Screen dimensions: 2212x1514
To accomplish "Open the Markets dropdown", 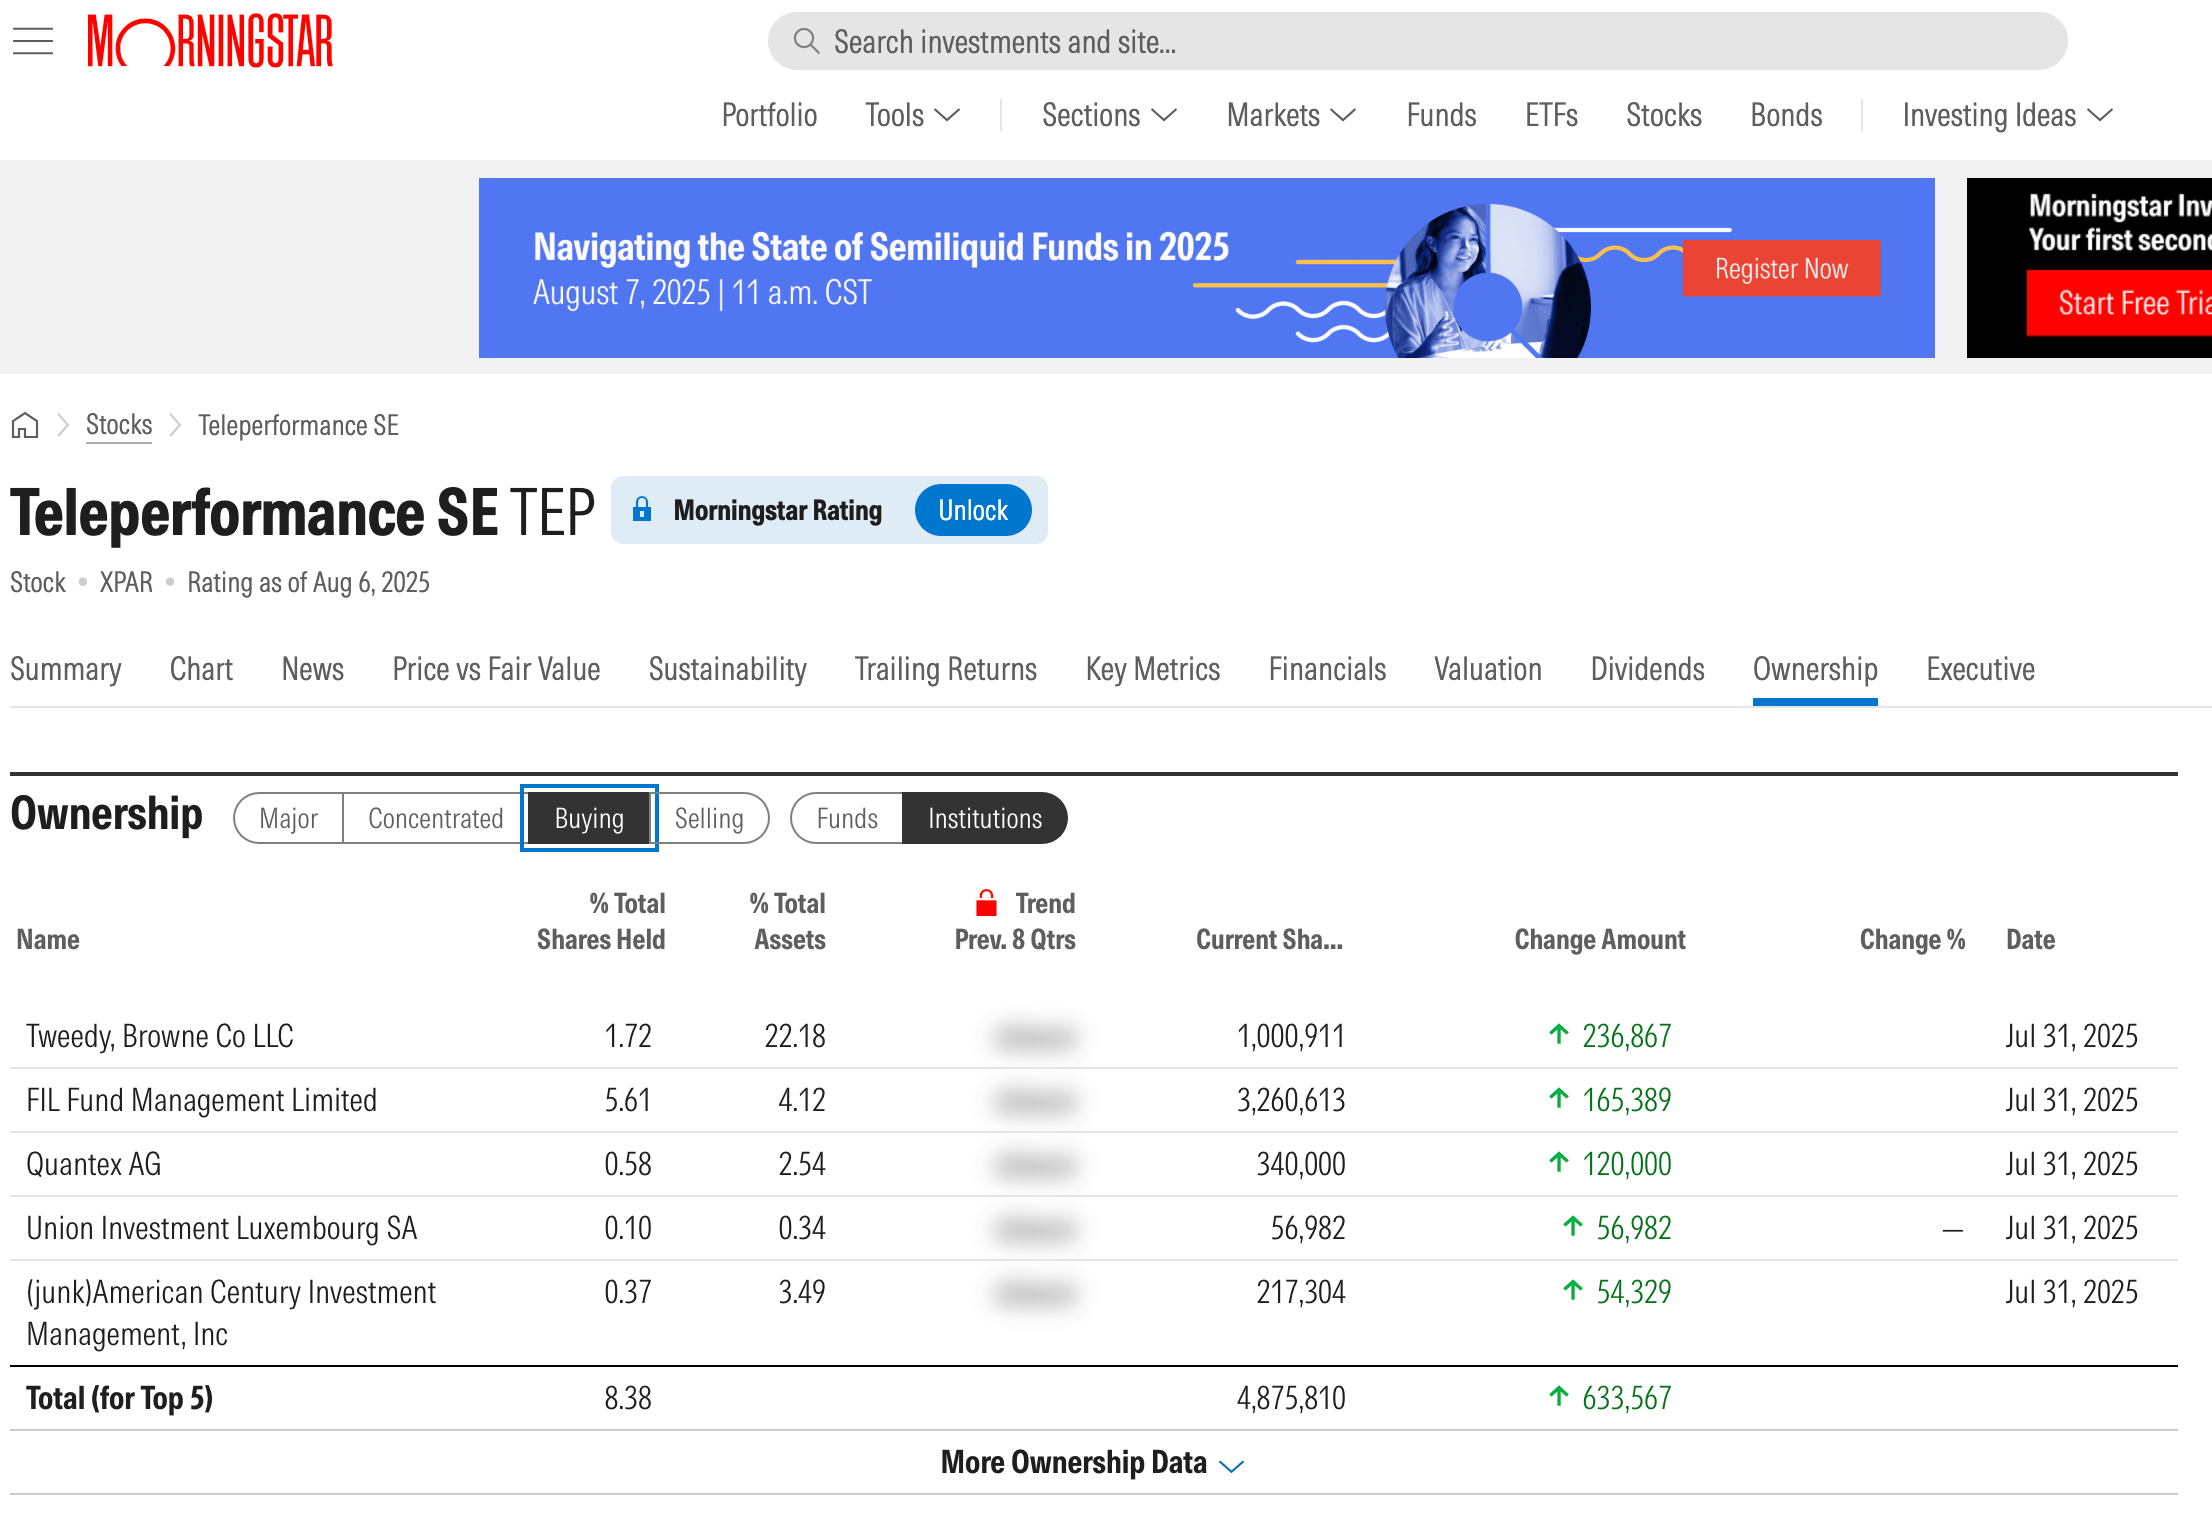I will 1290,115.
